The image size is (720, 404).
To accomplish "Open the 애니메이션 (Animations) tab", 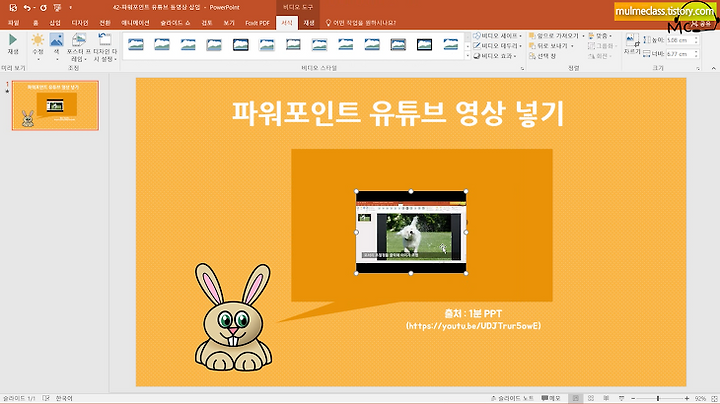I will pyautogui.click(x=135, y=23).
